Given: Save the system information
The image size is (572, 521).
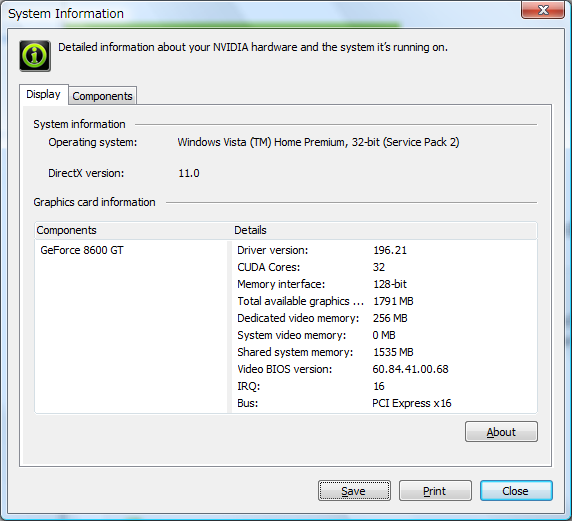Looking at the screenshot, I should (354, 491).
